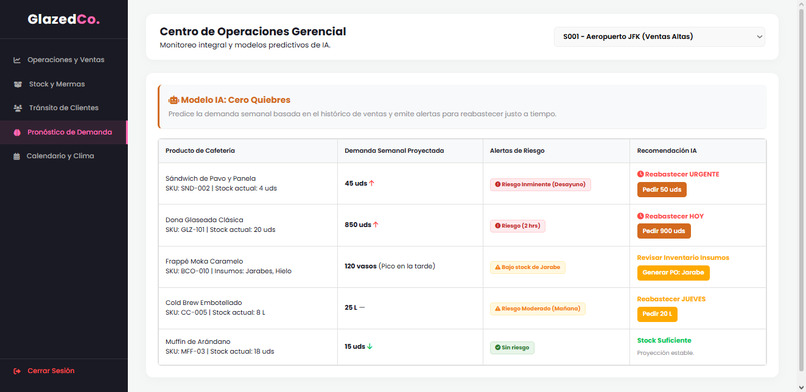Open Operaciones y Ventas section
Viewport: 806px width, 392px height.
click(64, 60)
